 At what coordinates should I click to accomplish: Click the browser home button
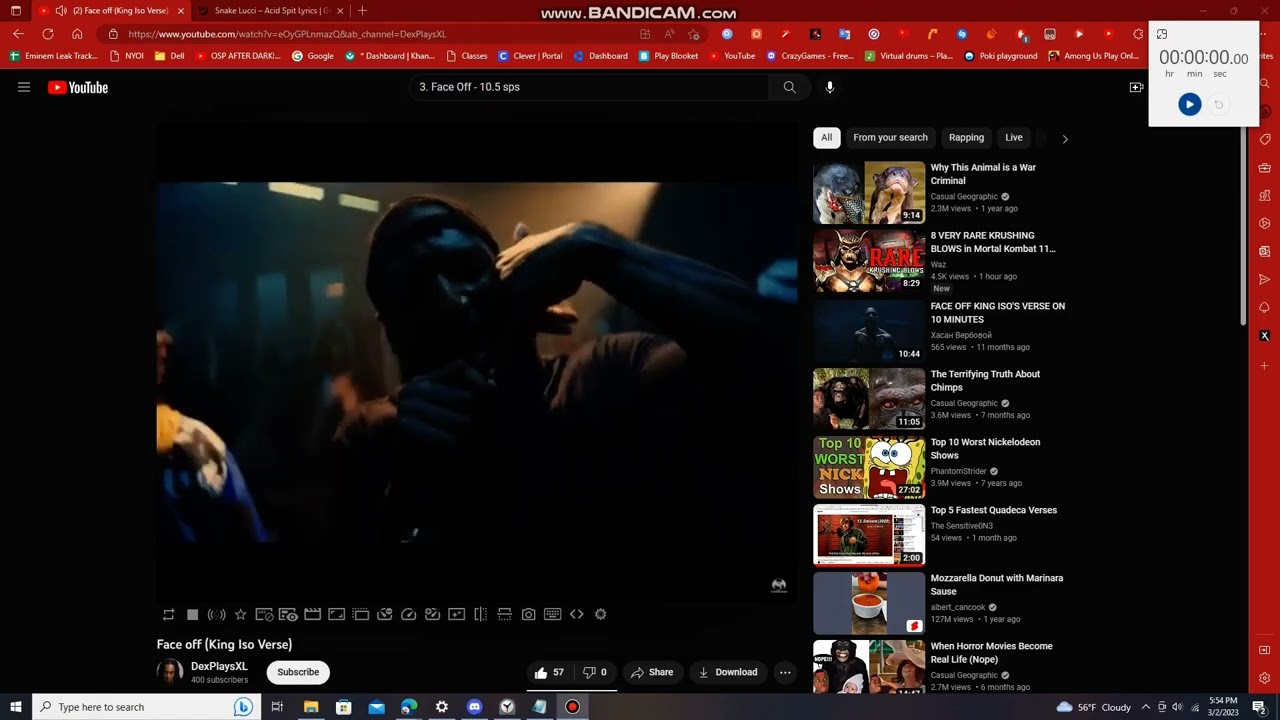[77, 34]
